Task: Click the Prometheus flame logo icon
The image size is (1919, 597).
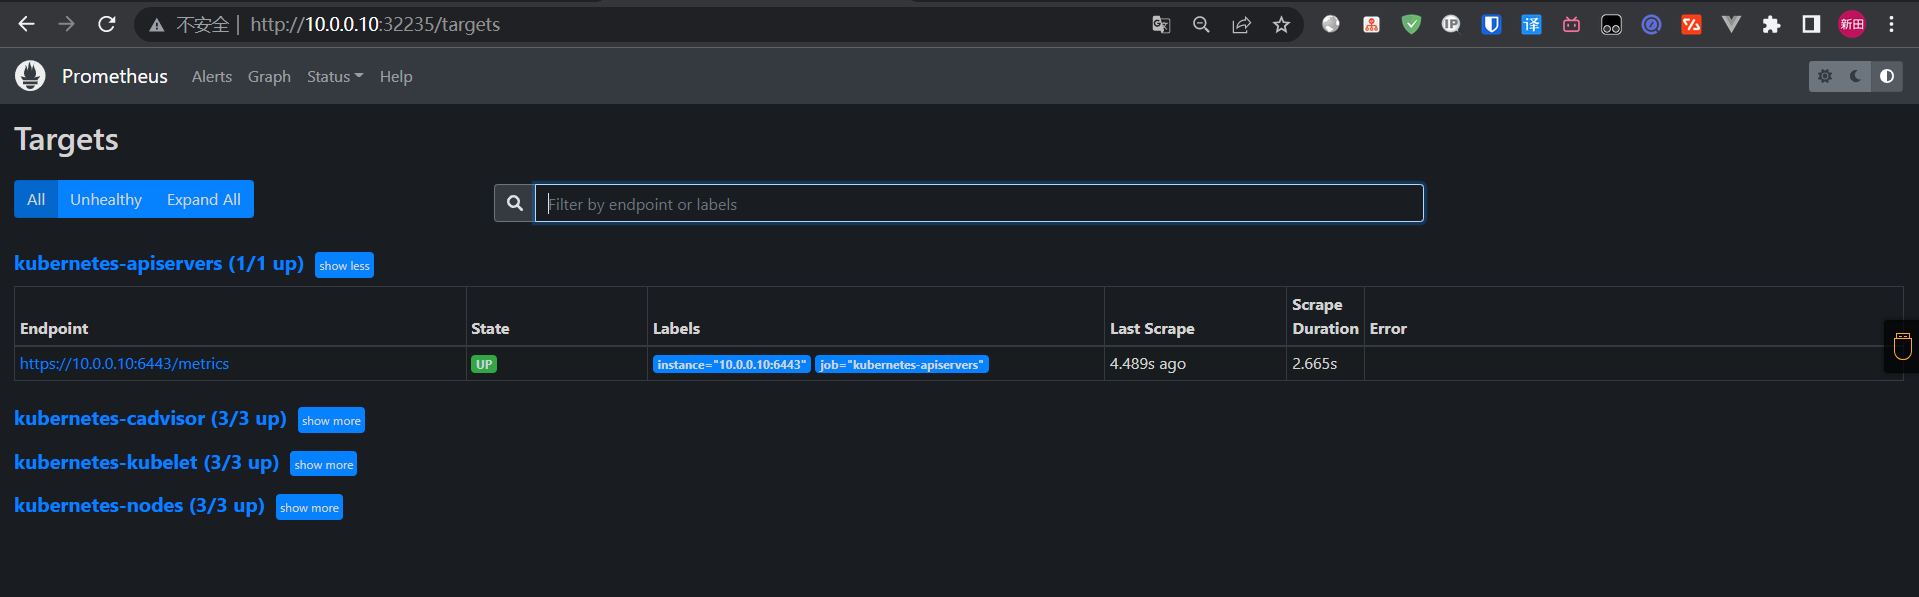Action: pyautogui.click(x=30, y=76)
